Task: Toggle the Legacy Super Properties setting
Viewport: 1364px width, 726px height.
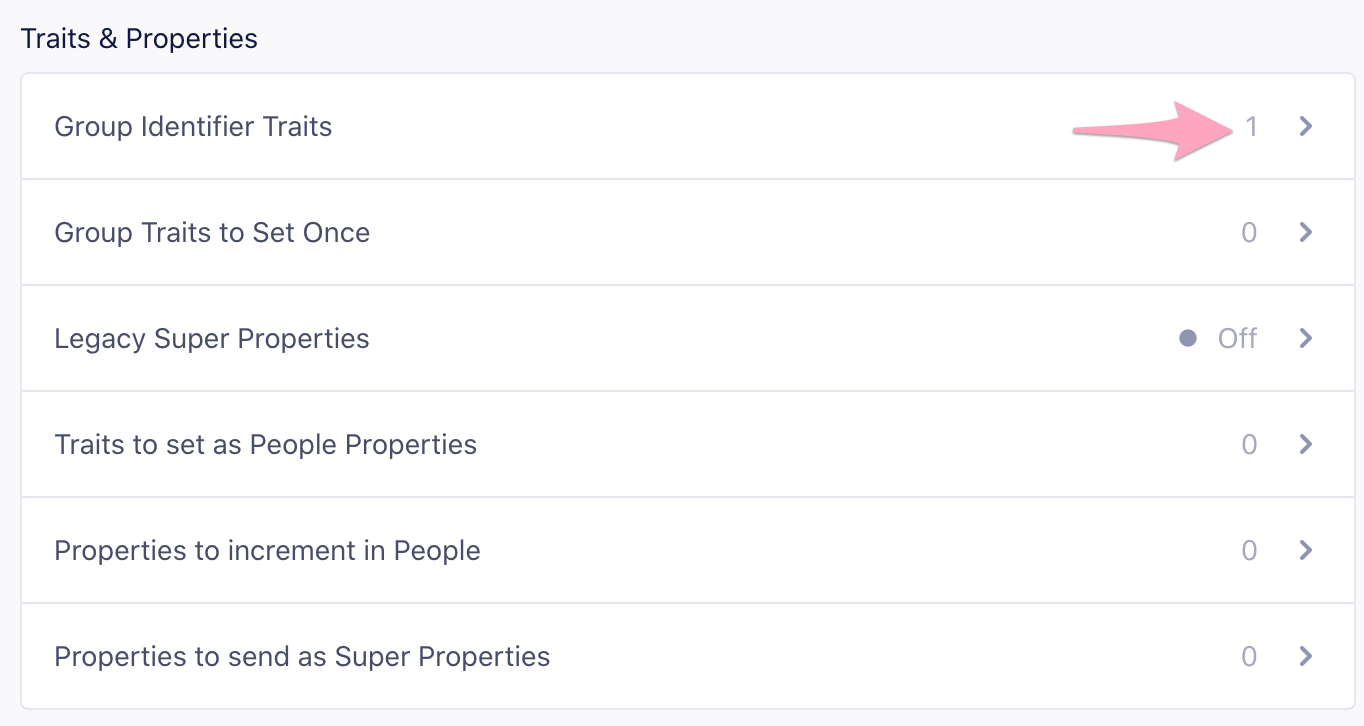Action: (1236, 338)
